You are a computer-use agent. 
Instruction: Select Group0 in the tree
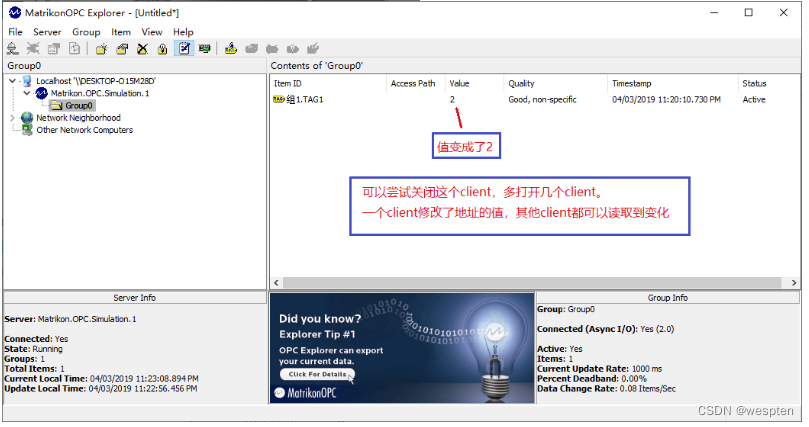point(79,106)
